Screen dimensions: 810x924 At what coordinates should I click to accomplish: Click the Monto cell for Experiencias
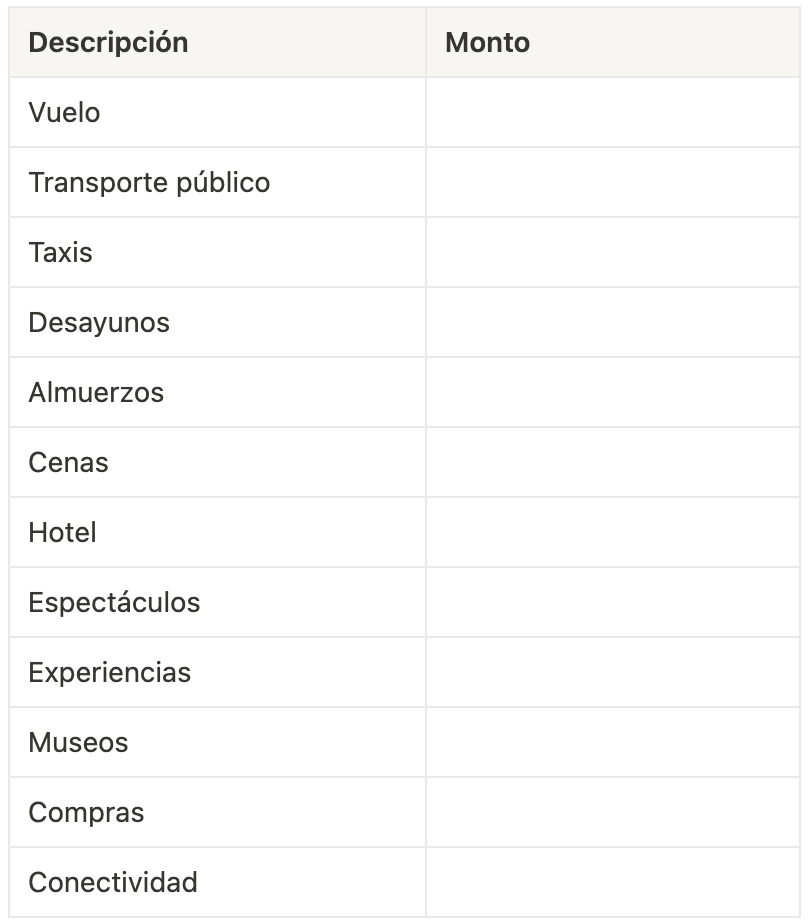click(613, 673)
